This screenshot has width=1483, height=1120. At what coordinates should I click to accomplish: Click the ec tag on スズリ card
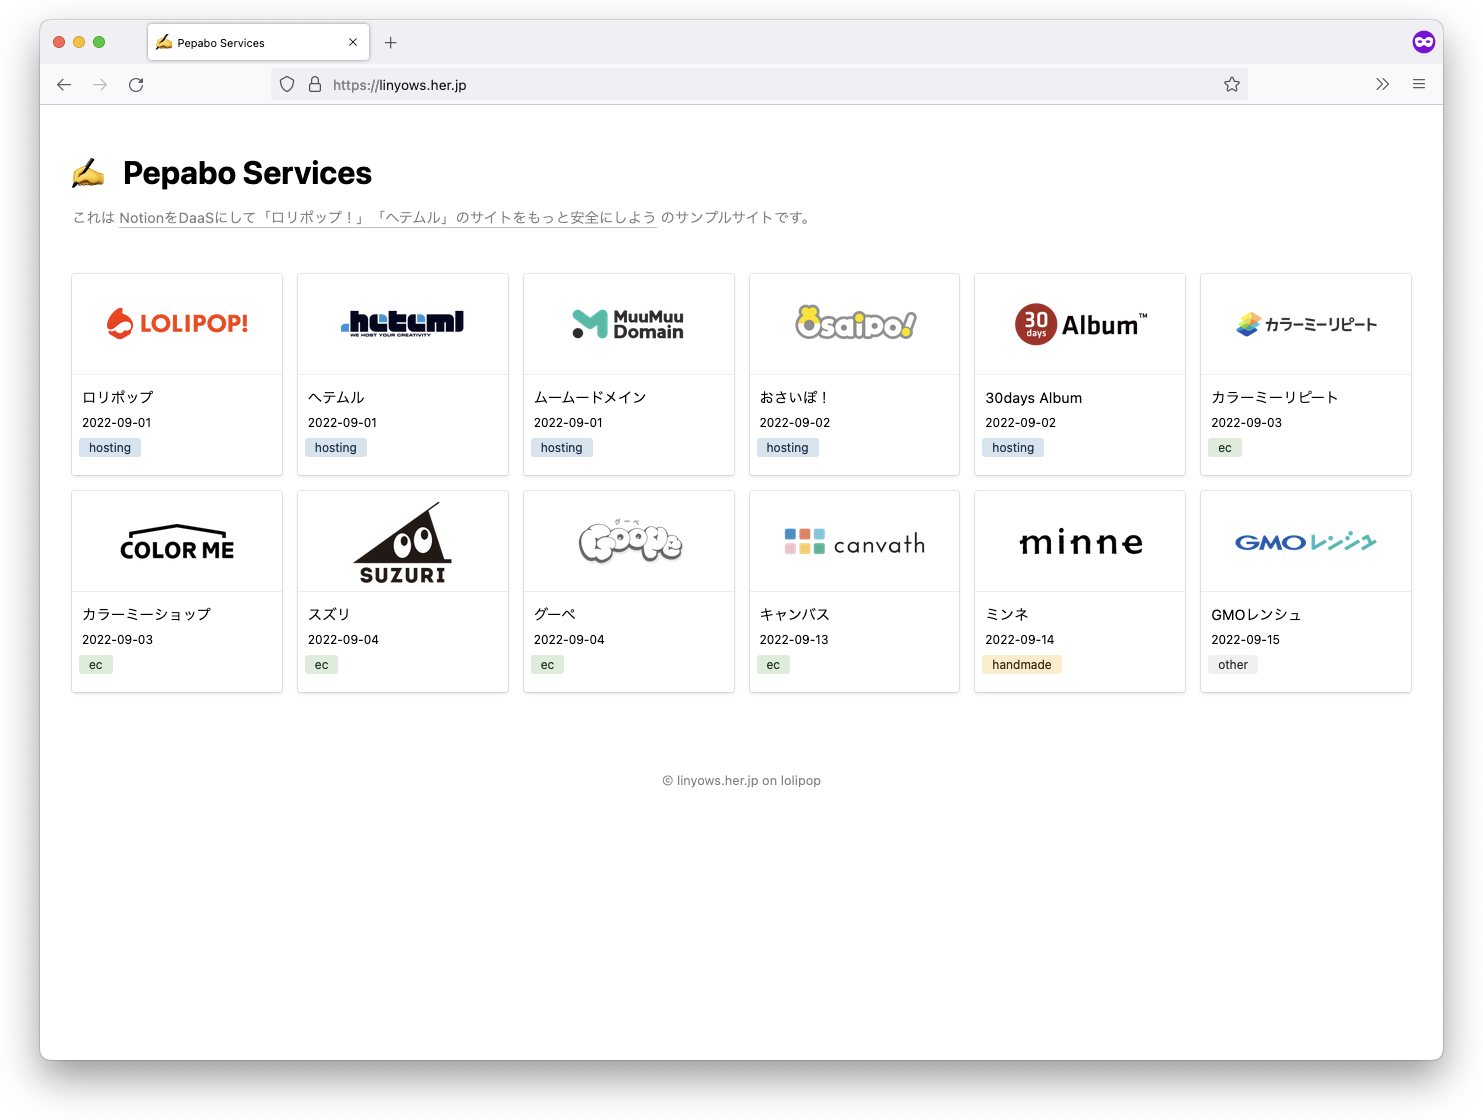(321, 664)
